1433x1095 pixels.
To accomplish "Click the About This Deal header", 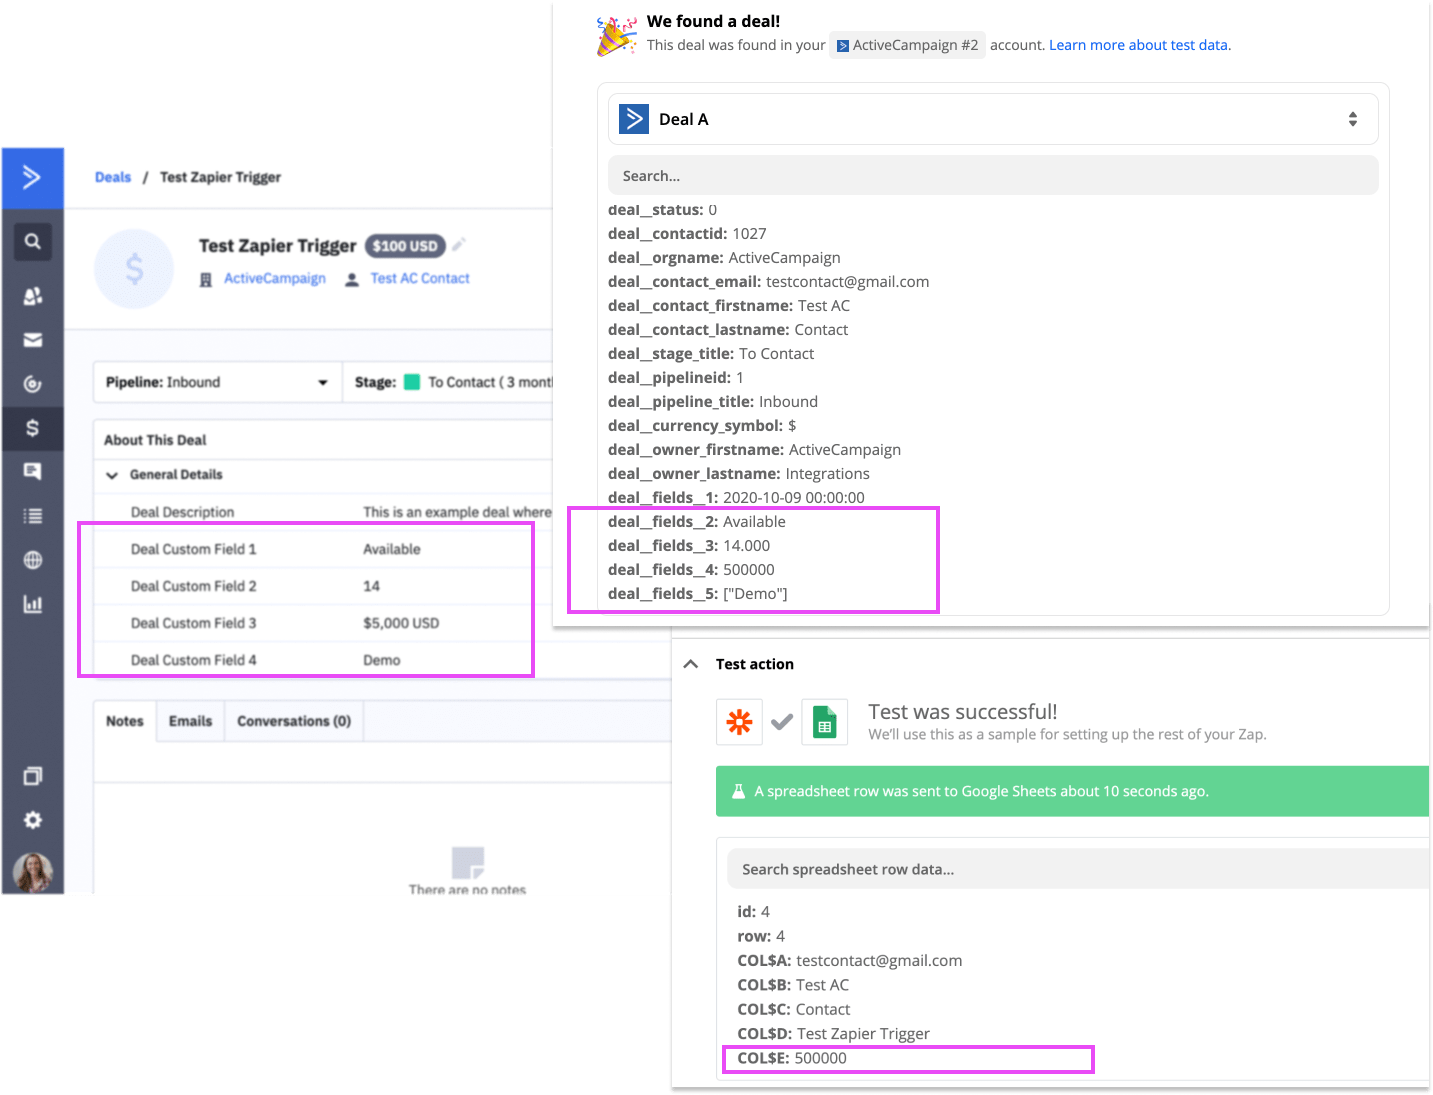I will 155,440.
